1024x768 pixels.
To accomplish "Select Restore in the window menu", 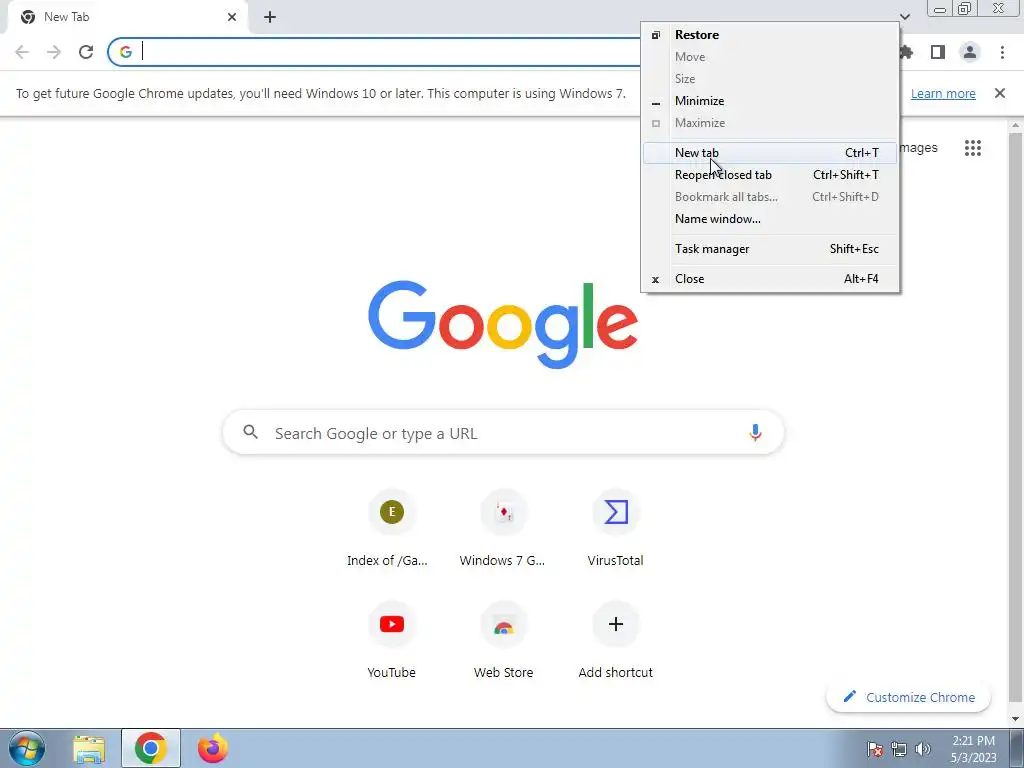I will click(771, 35).
